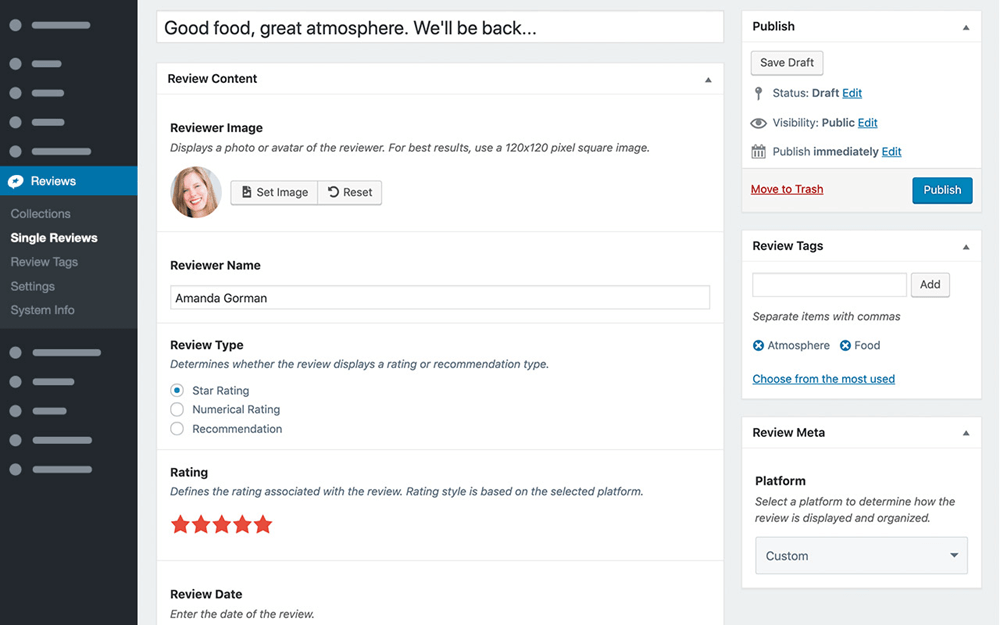Open Collections in the sidebar
The height and width of the screenshot is (625, 1000).
click(x=41, y=214)
